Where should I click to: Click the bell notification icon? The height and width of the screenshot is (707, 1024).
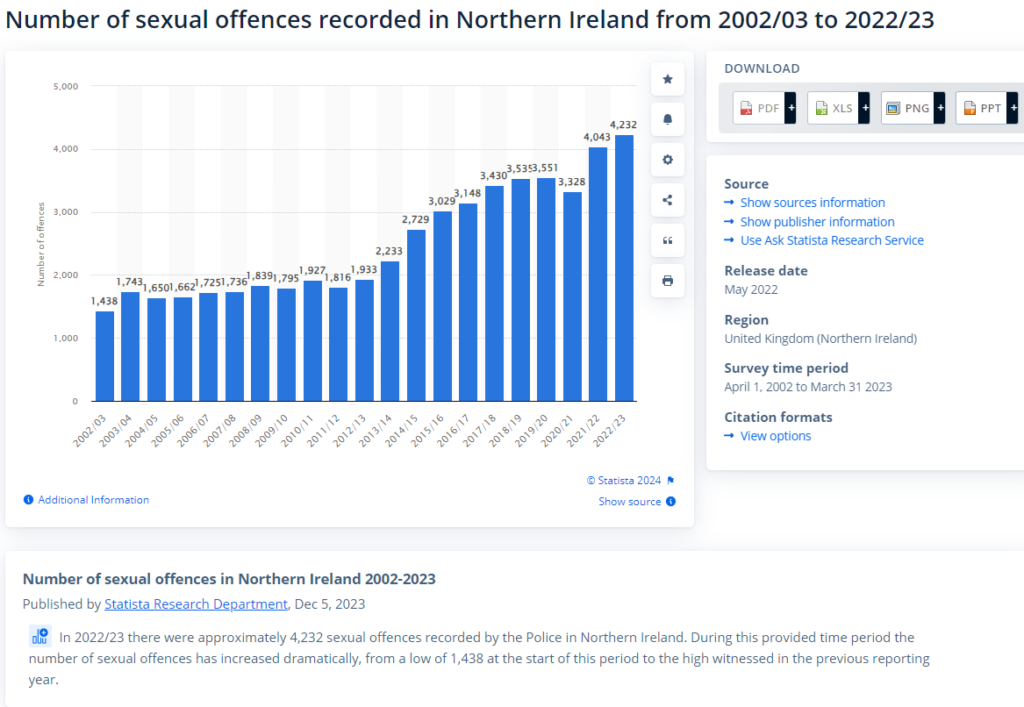(x=667, y=119)
